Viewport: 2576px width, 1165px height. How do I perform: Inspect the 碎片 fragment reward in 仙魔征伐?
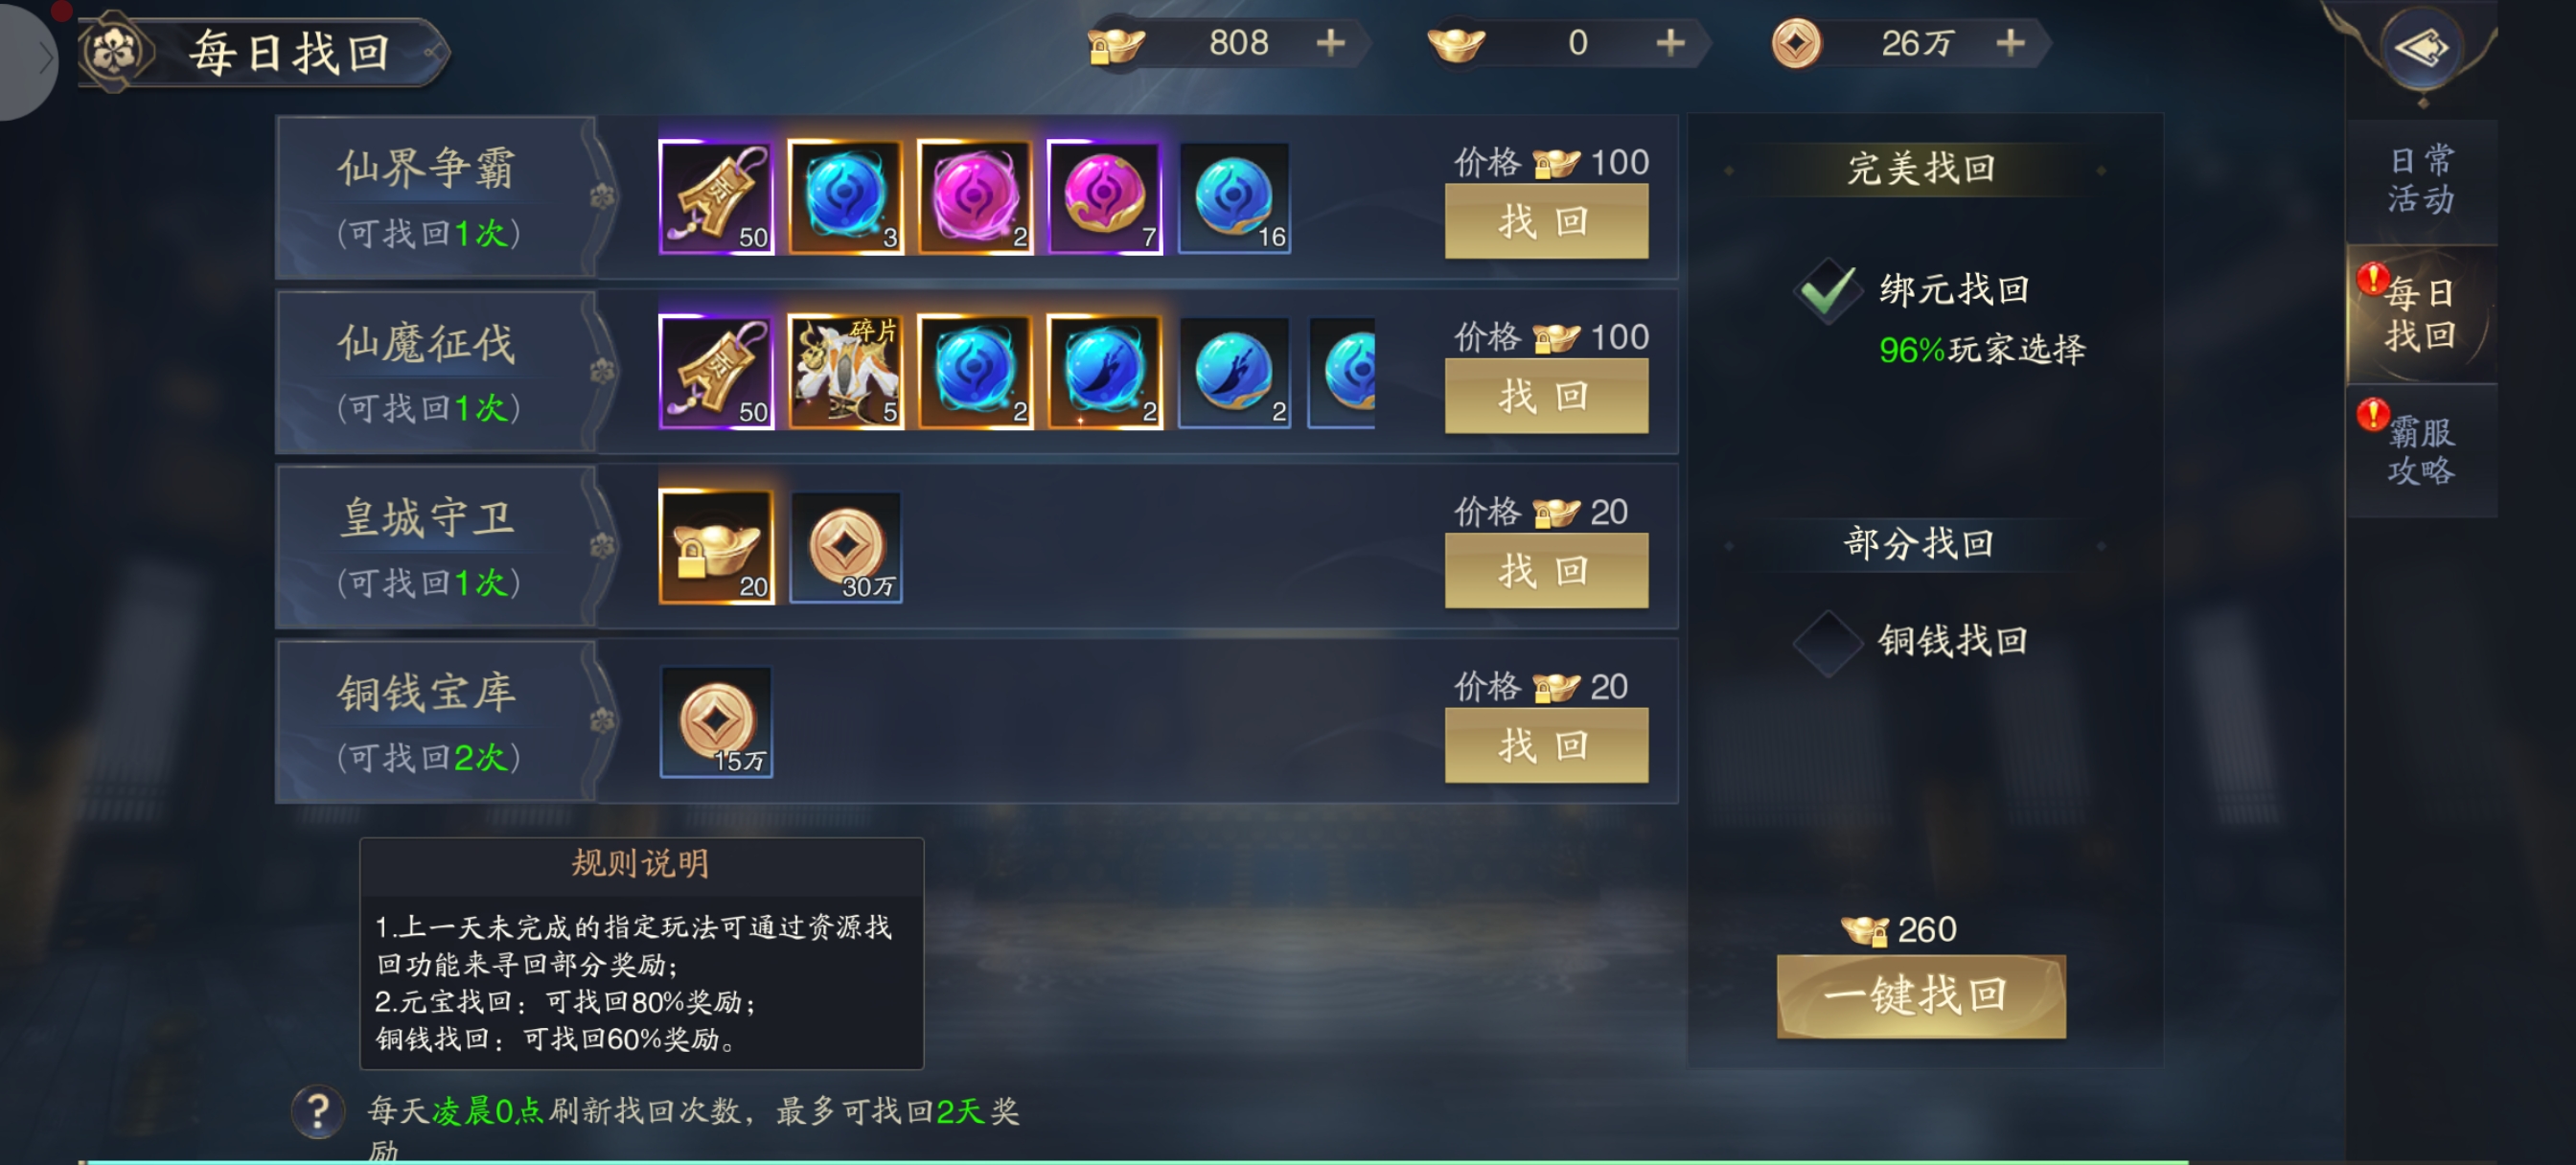click(x=846, y=372)
